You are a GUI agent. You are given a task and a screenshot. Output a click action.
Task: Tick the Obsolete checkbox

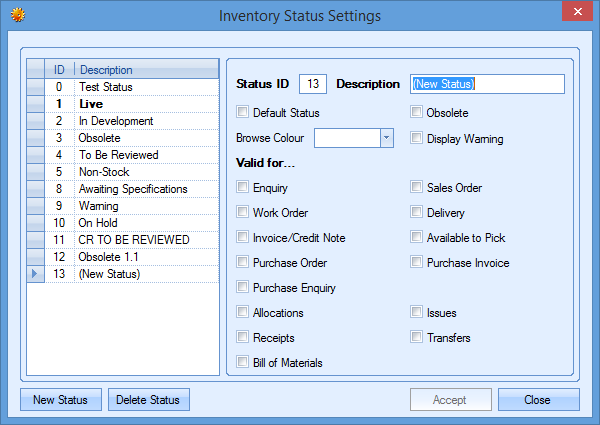click(417, 113)
